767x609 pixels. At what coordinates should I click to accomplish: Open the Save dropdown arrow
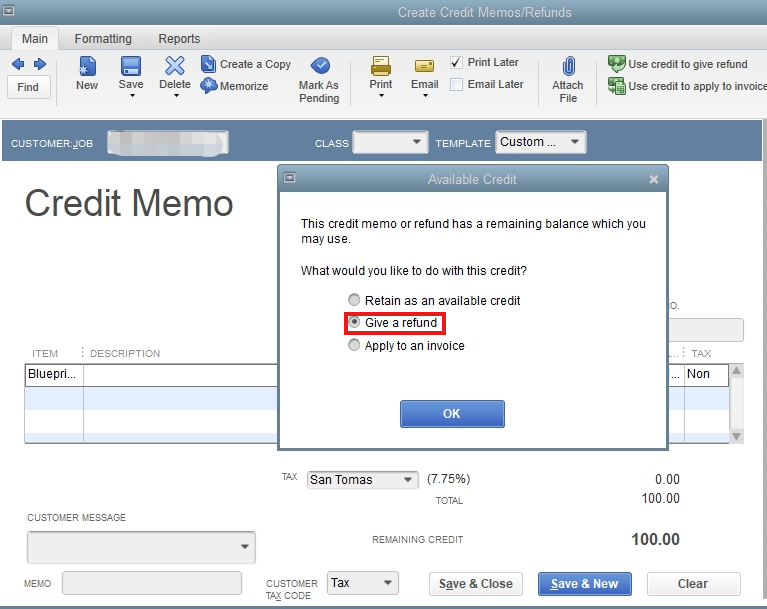132,95
